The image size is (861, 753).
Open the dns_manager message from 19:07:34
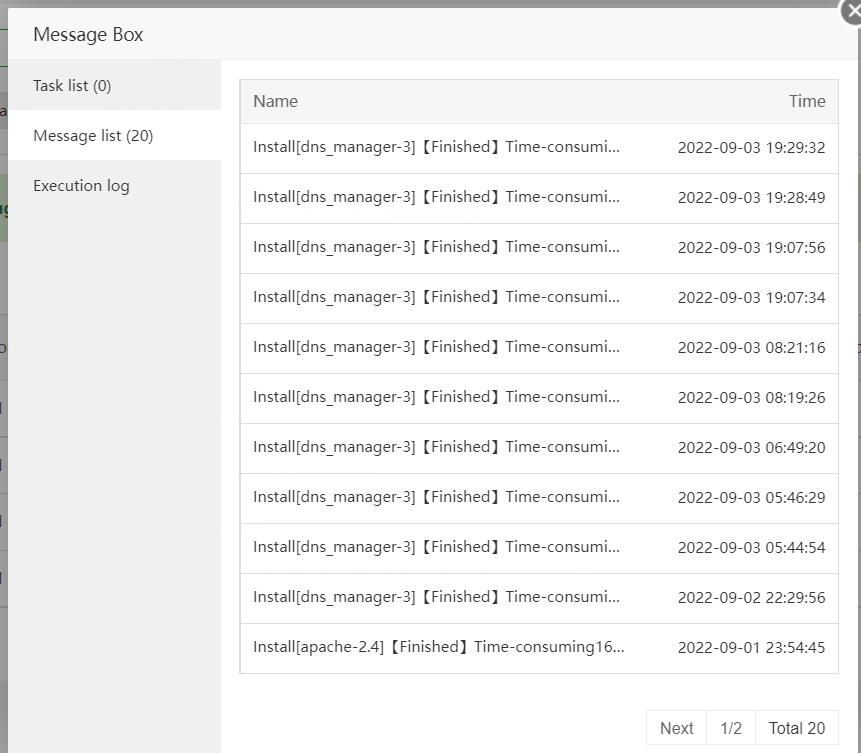coord(437,298)
